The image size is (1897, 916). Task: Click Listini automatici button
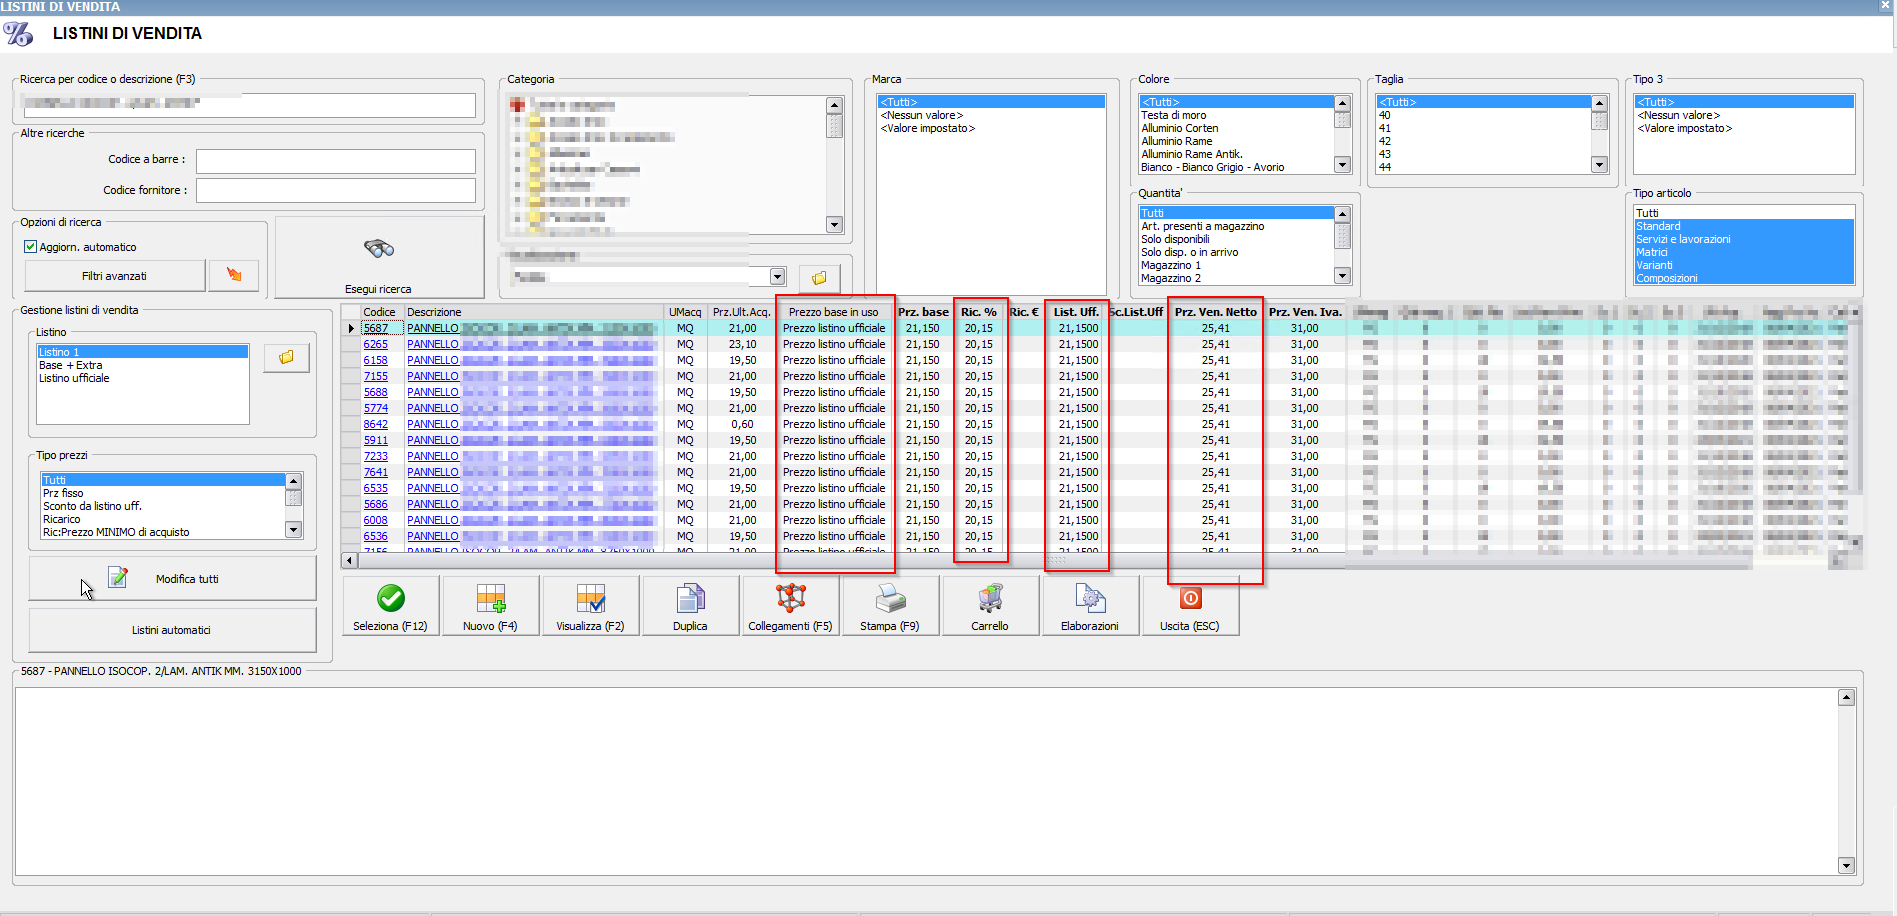[172, 630]
